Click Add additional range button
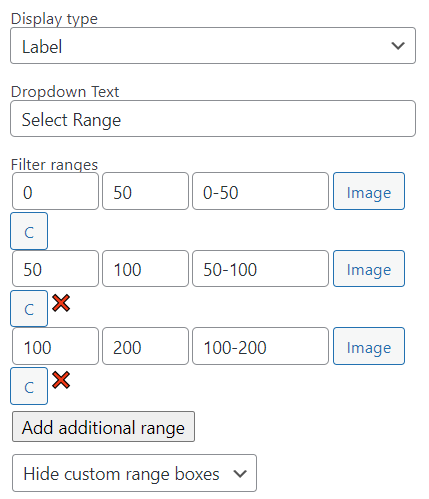The height and width of the screenshot is (499, 429). 103,427
